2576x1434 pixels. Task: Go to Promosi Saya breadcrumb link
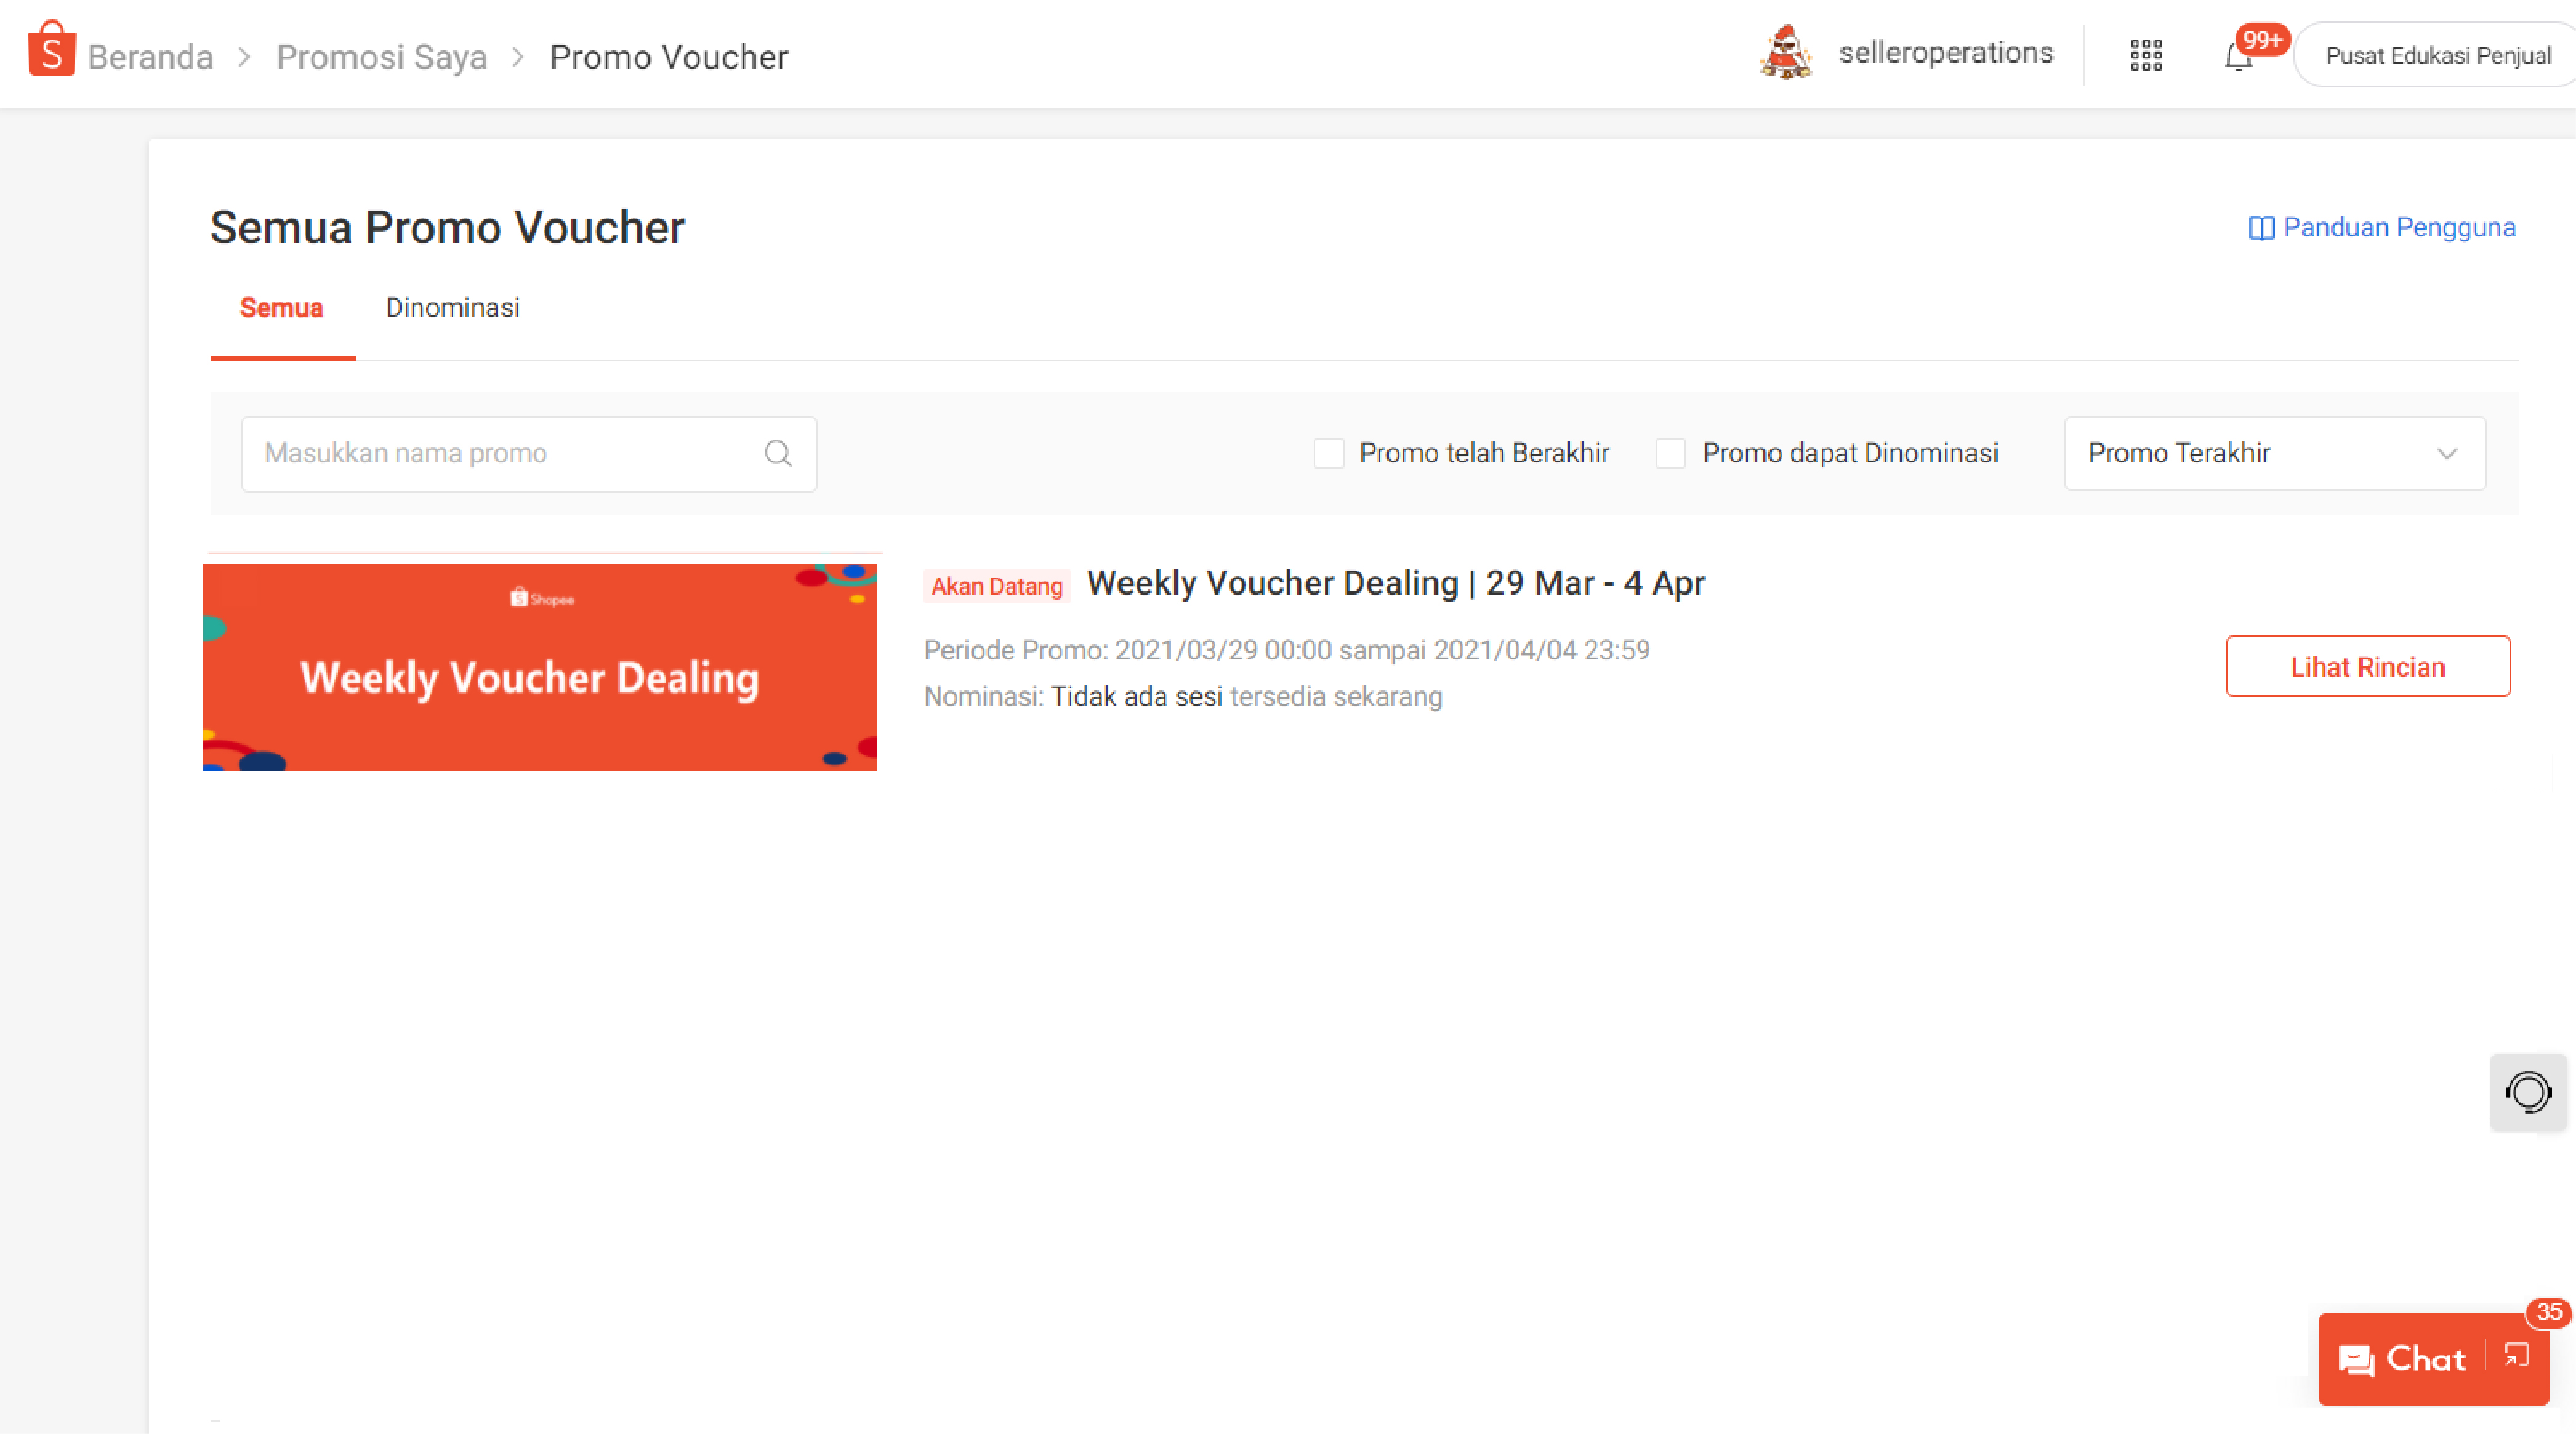point(381,57)
